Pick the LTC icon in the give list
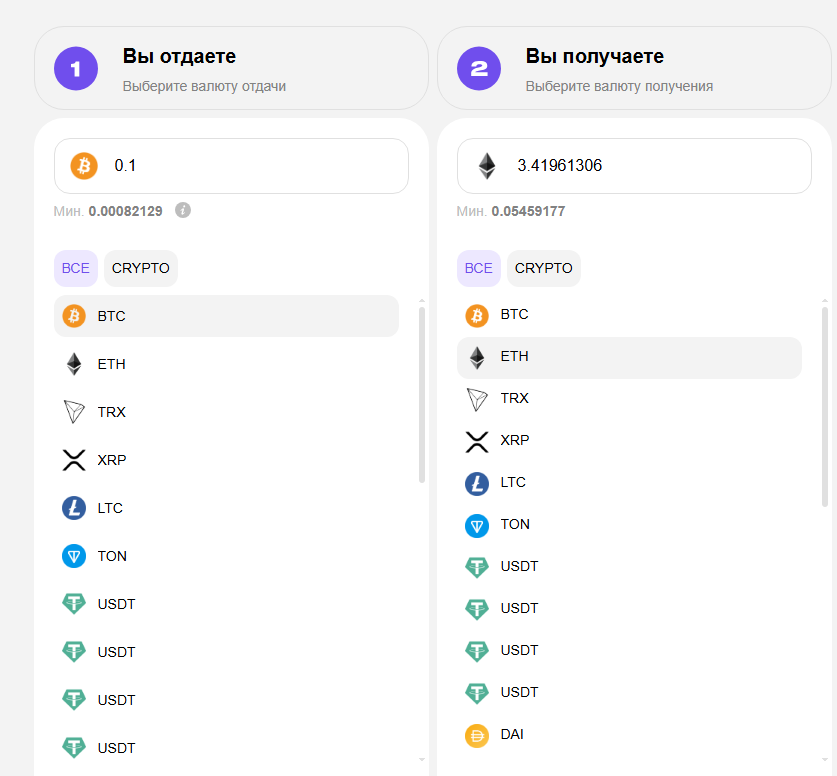 click(x=74, y=508)
